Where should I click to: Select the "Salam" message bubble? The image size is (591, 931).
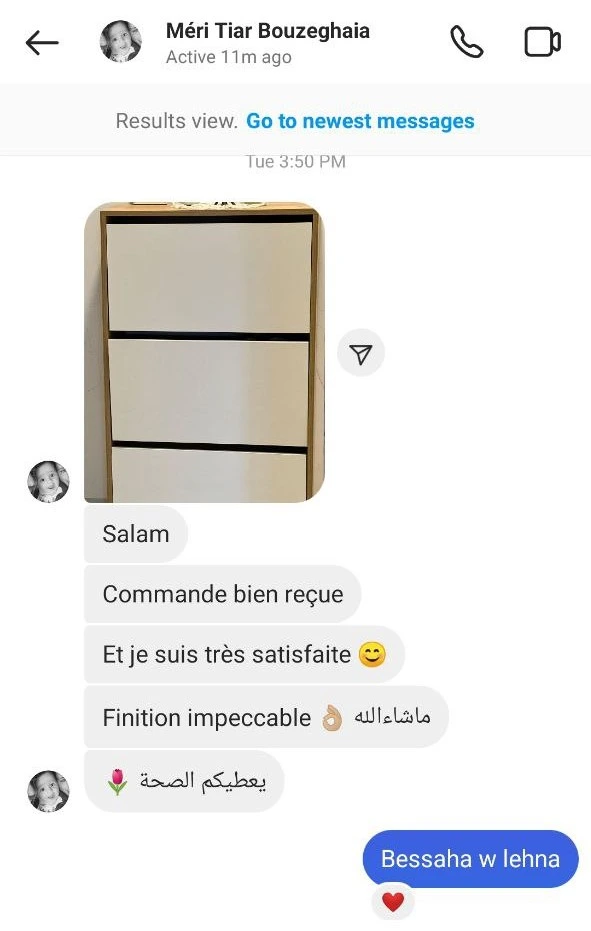coord(136,534)
